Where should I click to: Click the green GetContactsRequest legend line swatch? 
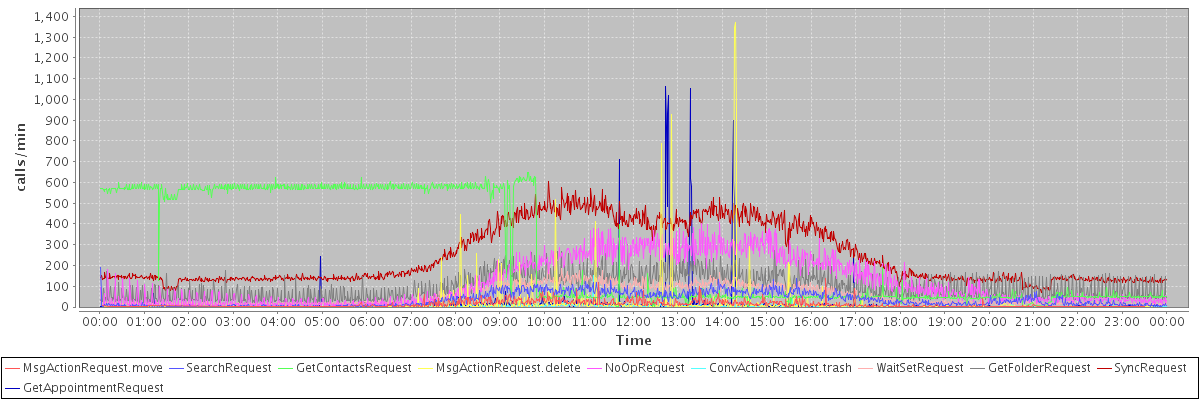click(x=290, y=368)
